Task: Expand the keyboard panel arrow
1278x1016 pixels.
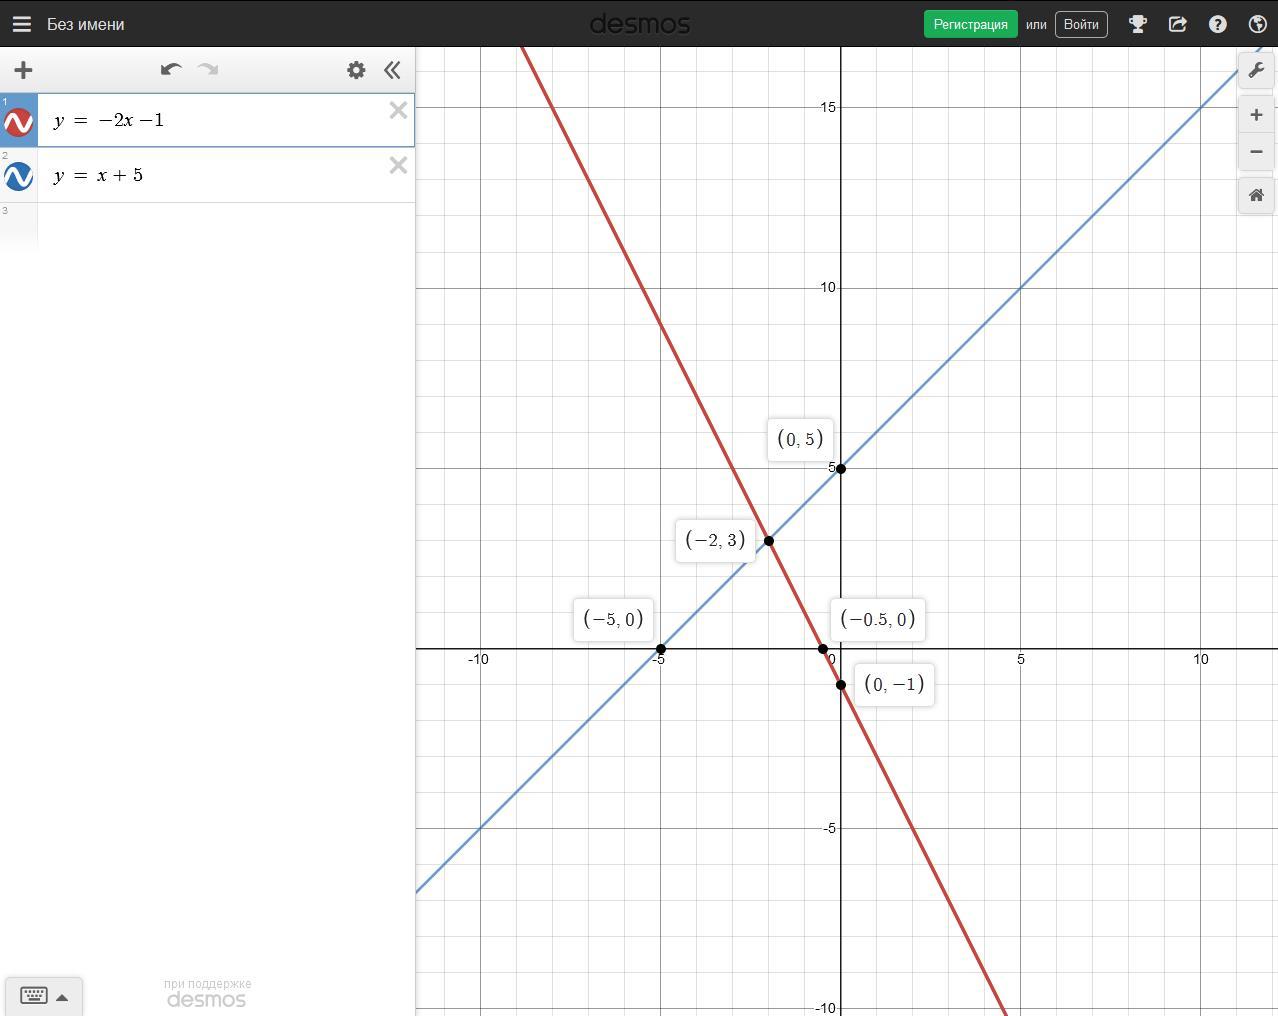Action: [62, 997]
